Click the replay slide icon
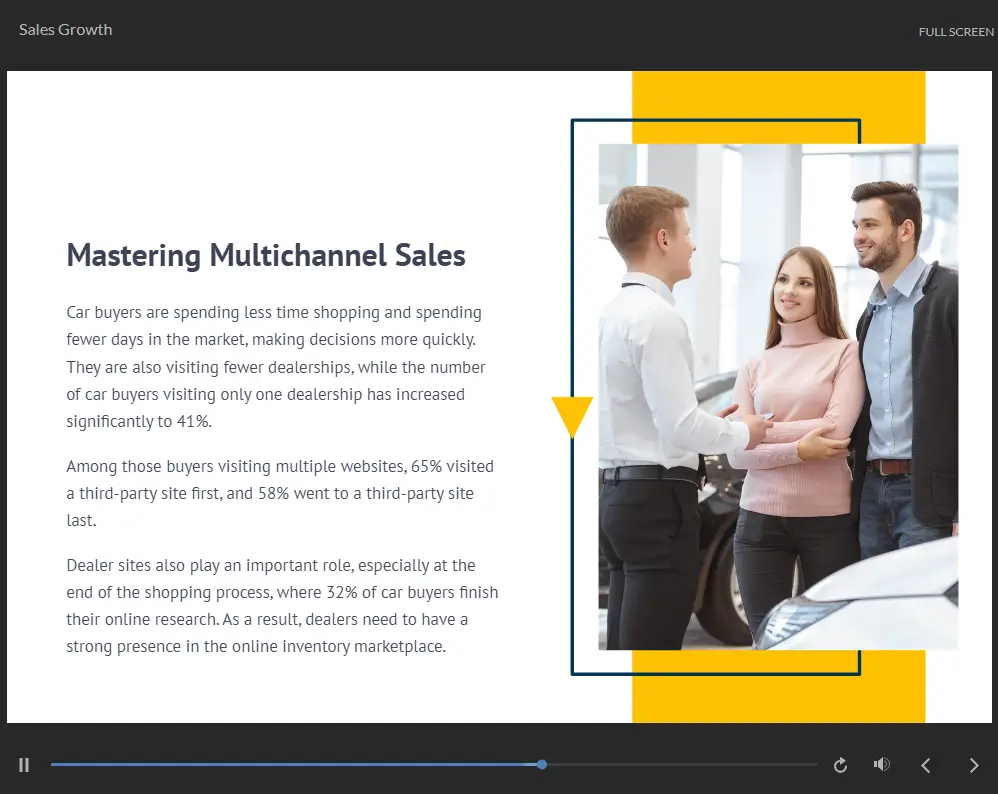 tap(840, 765)
